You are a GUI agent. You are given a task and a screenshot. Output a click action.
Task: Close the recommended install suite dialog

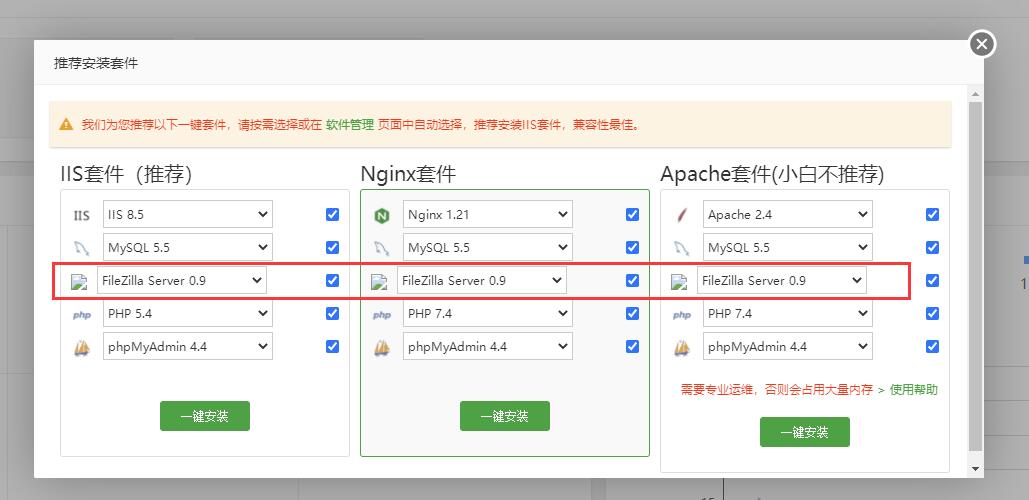982,44
